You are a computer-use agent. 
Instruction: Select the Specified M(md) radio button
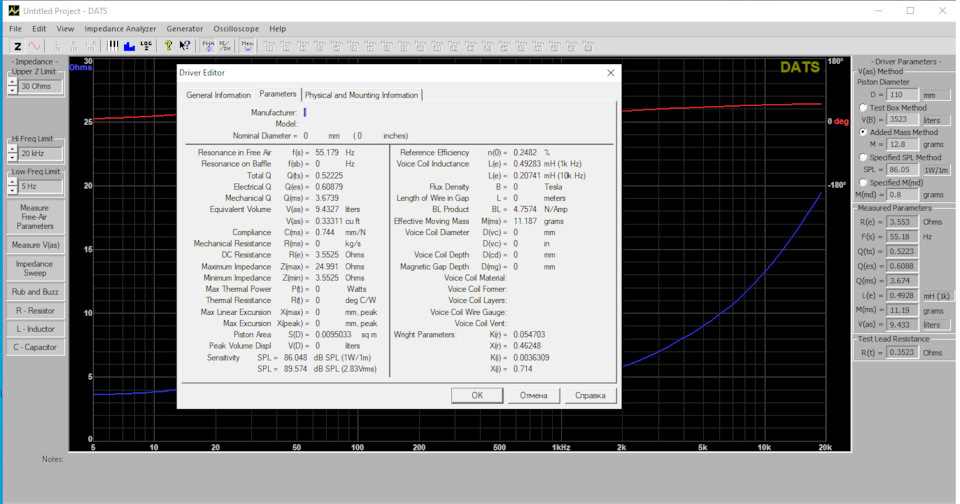coord(863,182)
